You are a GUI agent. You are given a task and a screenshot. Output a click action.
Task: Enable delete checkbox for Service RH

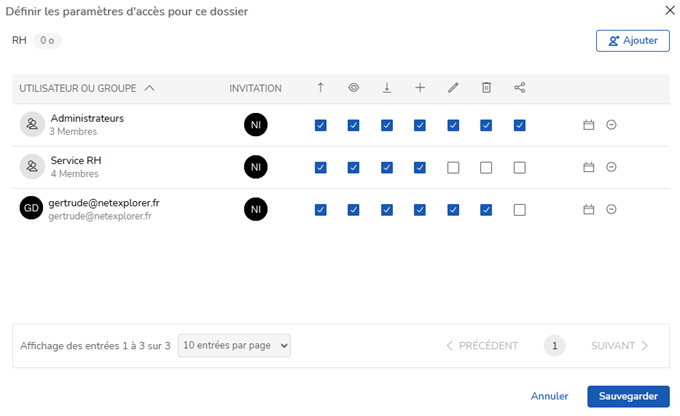point(486,167)
